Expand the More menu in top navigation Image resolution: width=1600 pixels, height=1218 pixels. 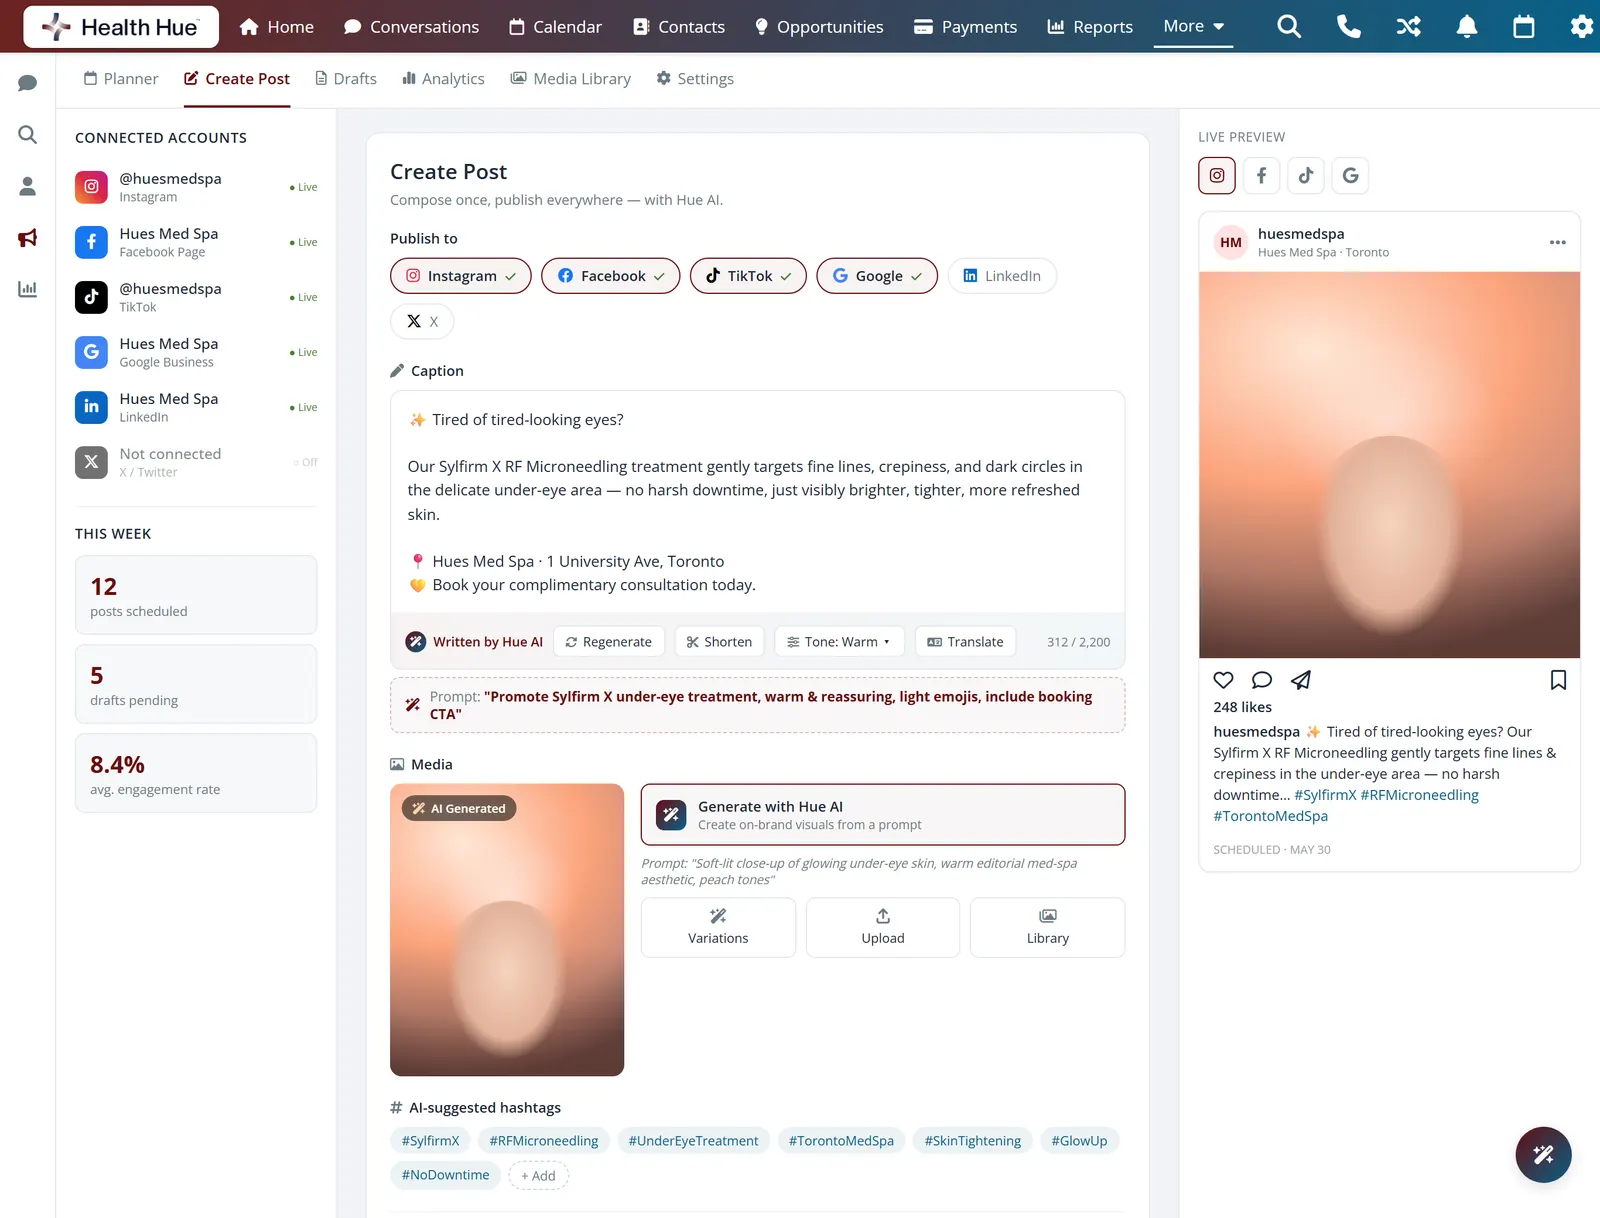[1193, 26]
